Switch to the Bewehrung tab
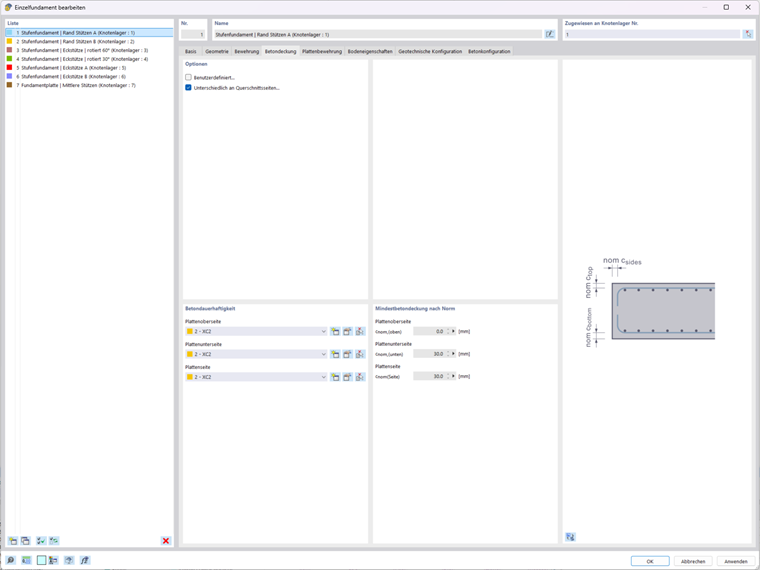The width and height of the screenshot is (760, 570). click(x=247, y=51)
